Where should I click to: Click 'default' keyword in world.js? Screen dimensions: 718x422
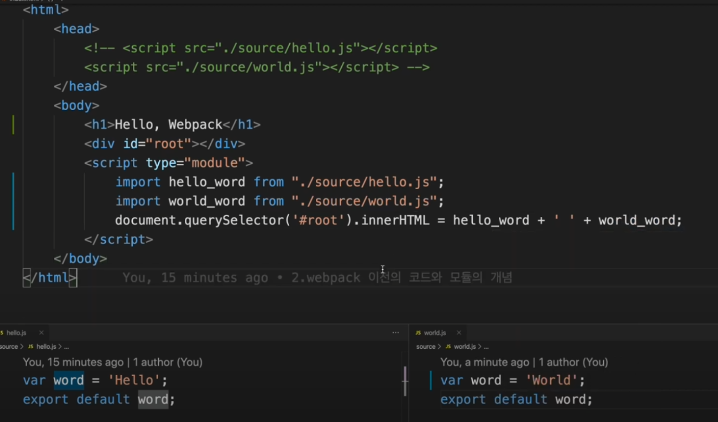coord(521,399)
